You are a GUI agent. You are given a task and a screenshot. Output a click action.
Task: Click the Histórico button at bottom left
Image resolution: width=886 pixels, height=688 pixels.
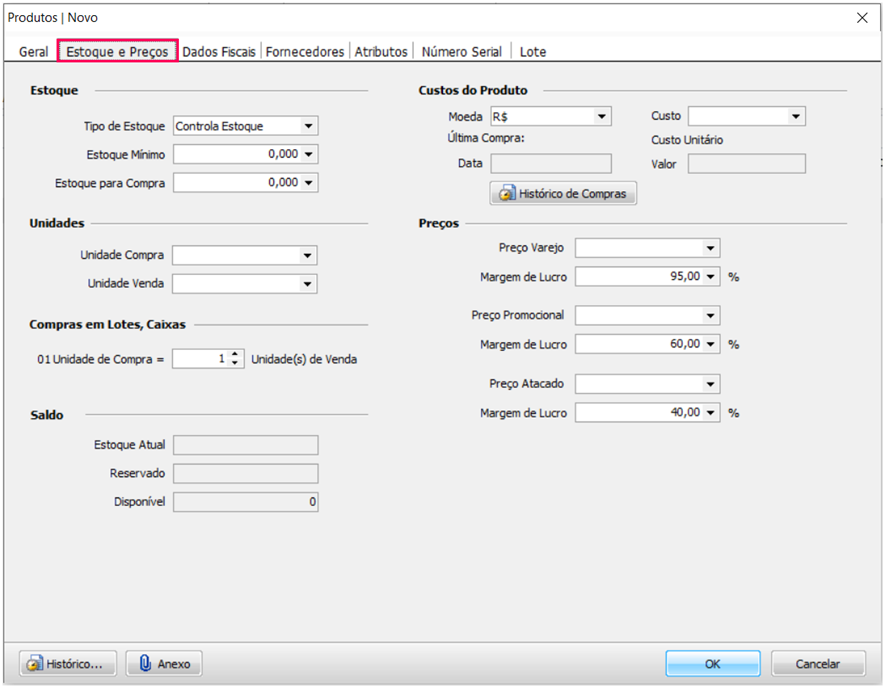click(68, 664)
